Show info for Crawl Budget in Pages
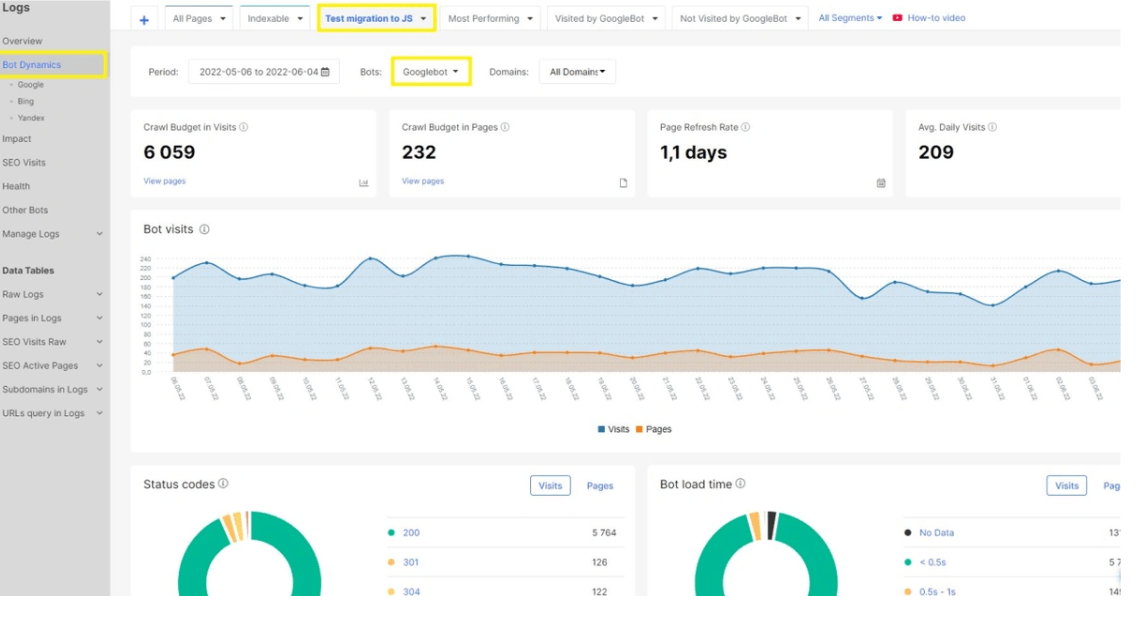Image resolution: width=1138 pixels, height=618 pixels. (x=505, y=127)
